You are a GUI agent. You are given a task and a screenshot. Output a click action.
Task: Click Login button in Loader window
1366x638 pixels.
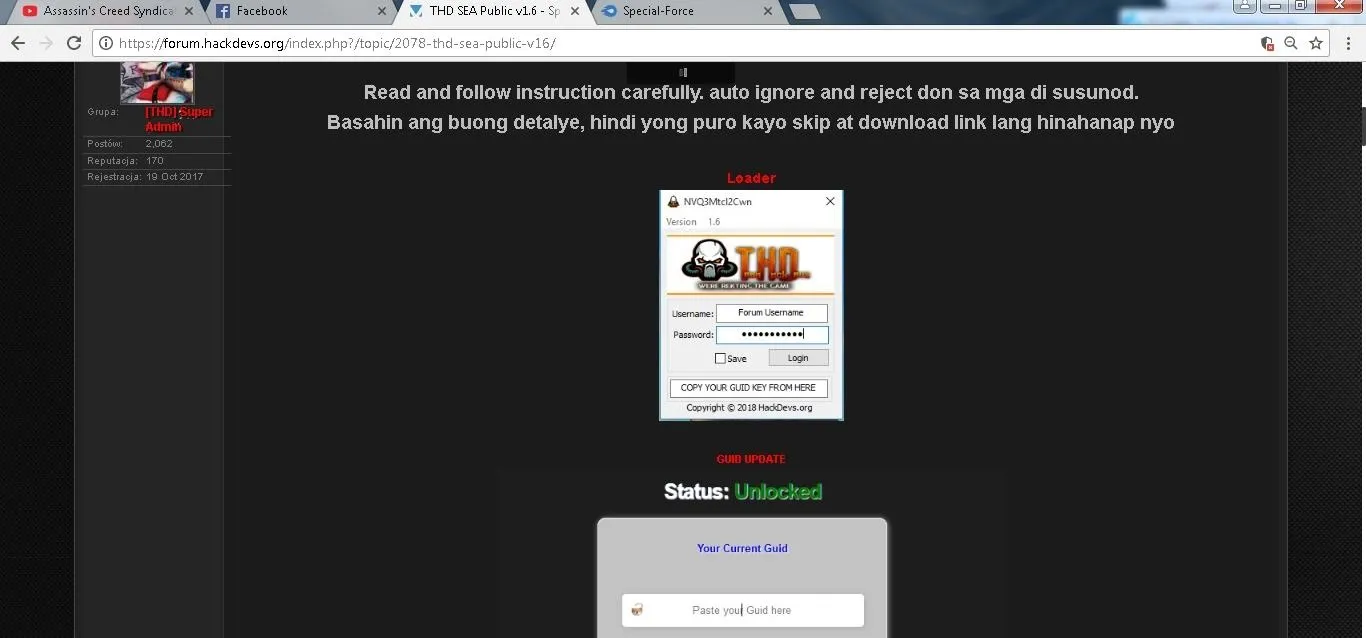coord(798,358)
